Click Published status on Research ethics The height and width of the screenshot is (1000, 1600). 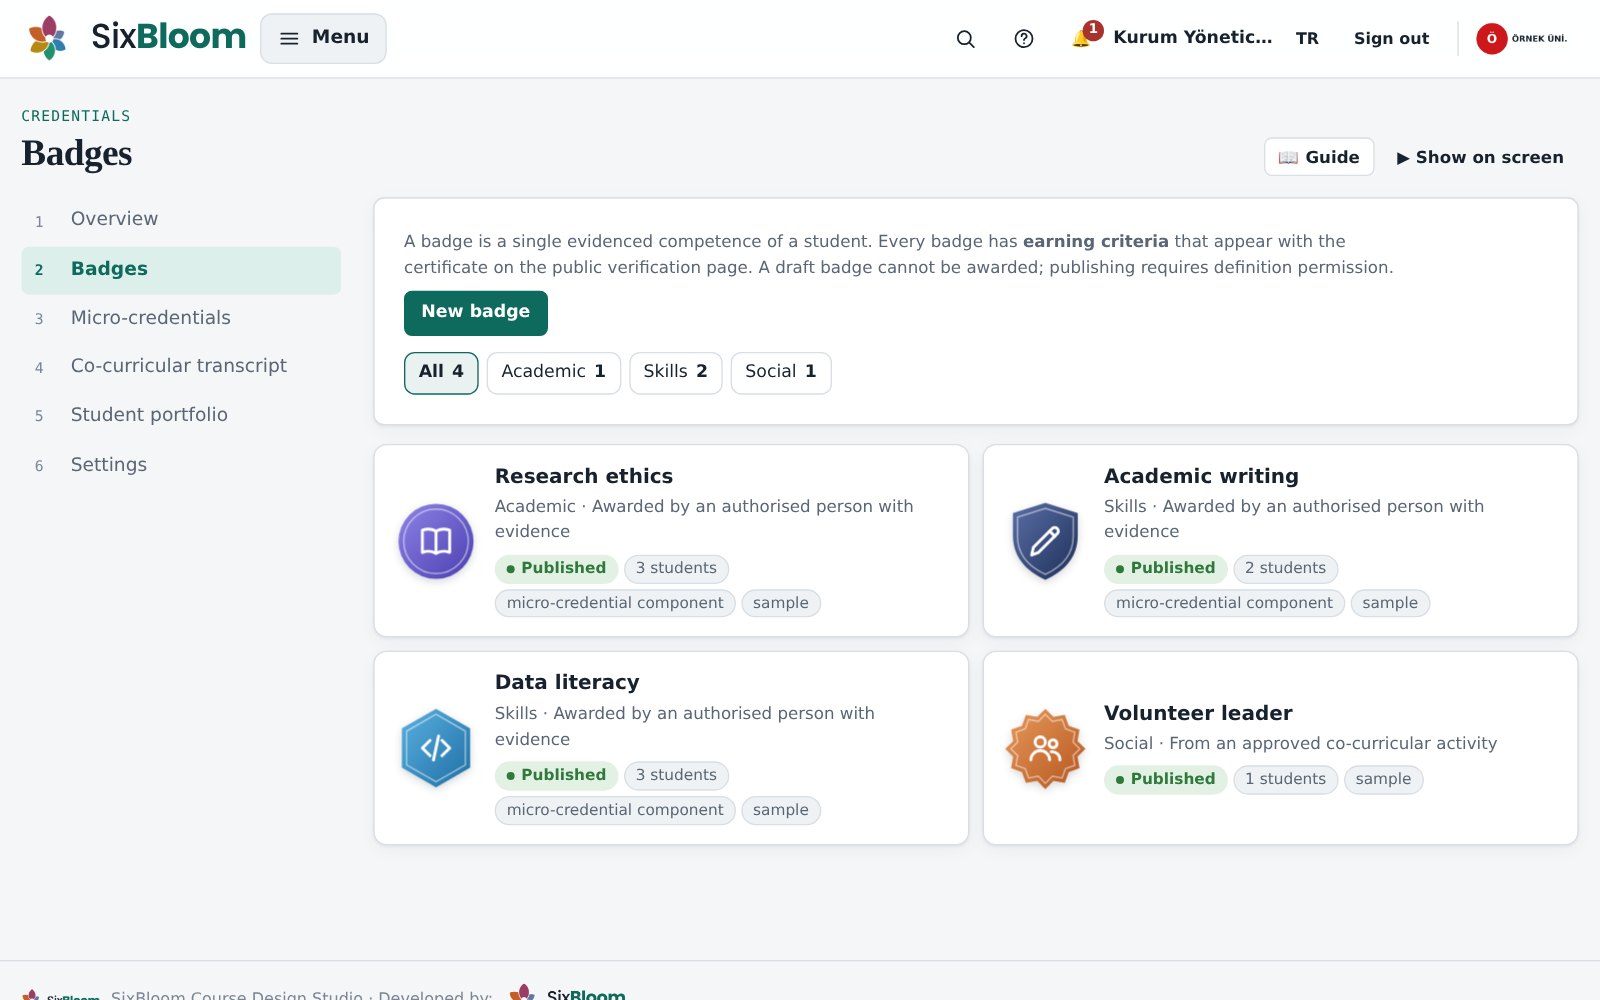point(556,568)
